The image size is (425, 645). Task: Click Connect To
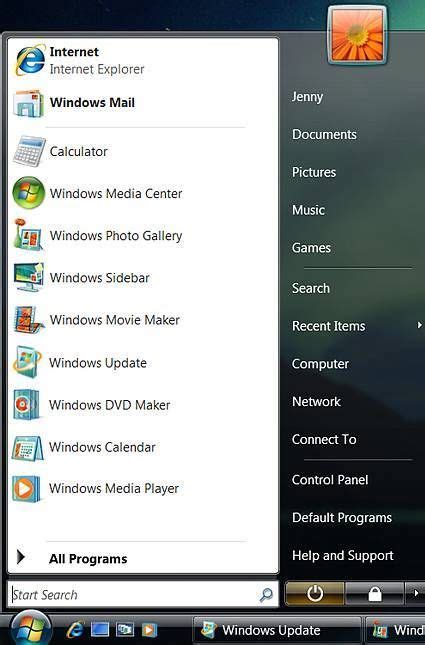point(324,440)
